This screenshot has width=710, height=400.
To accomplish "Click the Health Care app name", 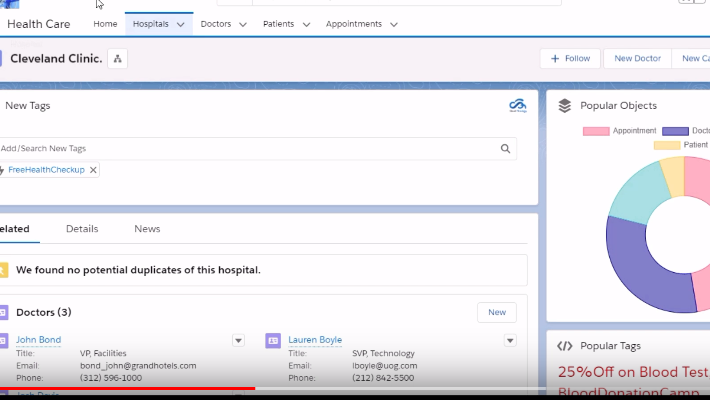I will coord(38,24).
